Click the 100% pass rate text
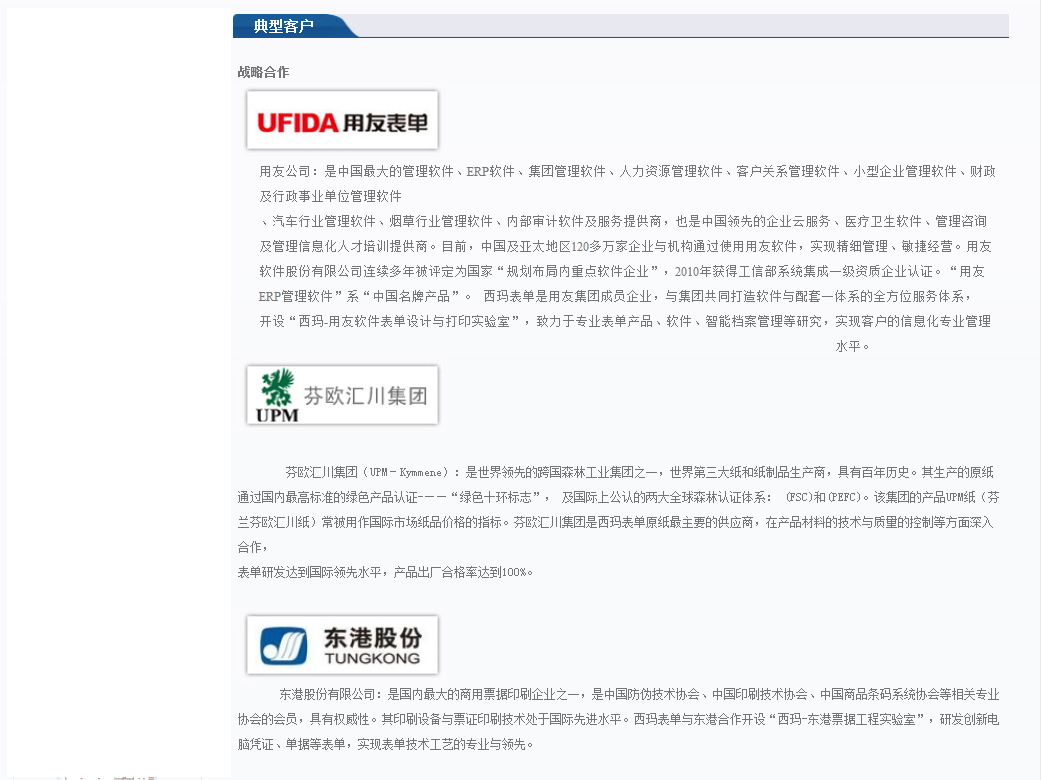The image size is (1041, 780). click(516, 573)
